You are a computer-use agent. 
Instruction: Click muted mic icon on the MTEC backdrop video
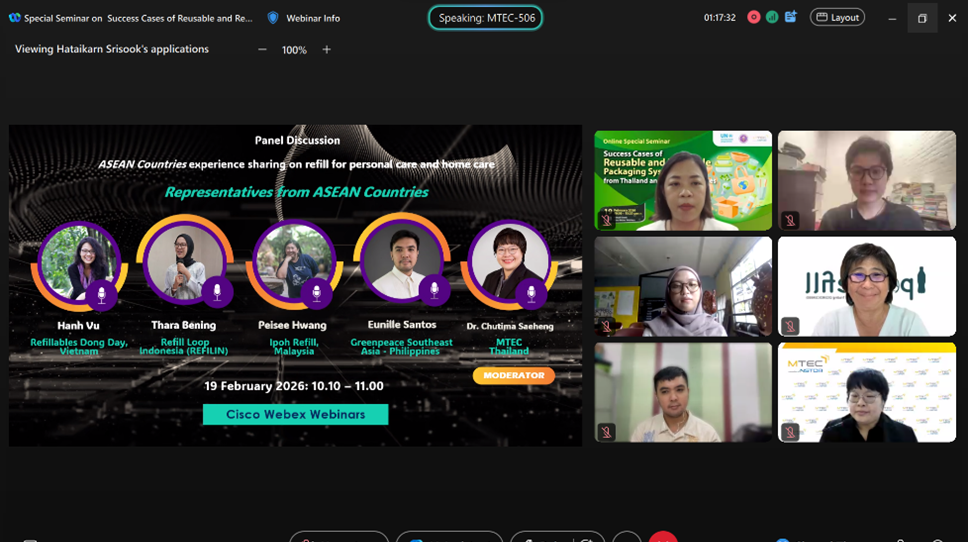pyautogui.click(x=790, y=431)
